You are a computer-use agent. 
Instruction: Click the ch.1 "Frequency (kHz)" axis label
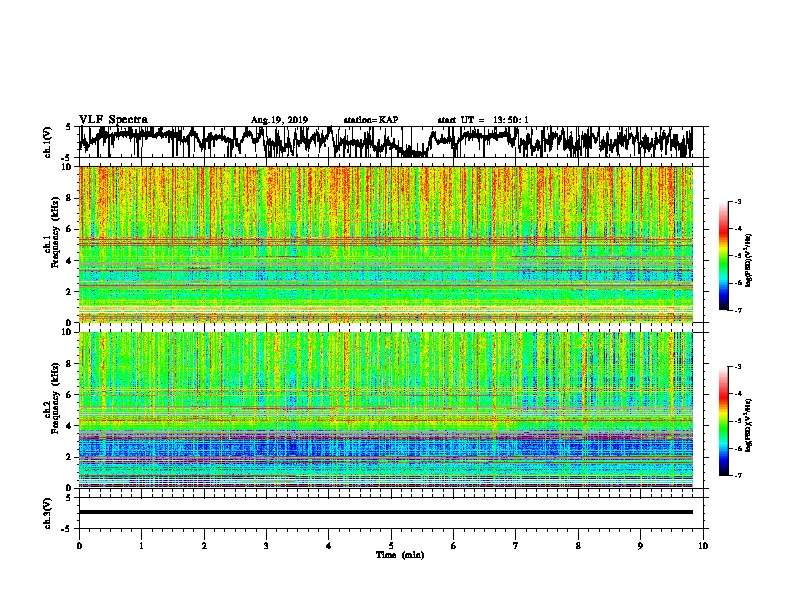click(55, 234)
